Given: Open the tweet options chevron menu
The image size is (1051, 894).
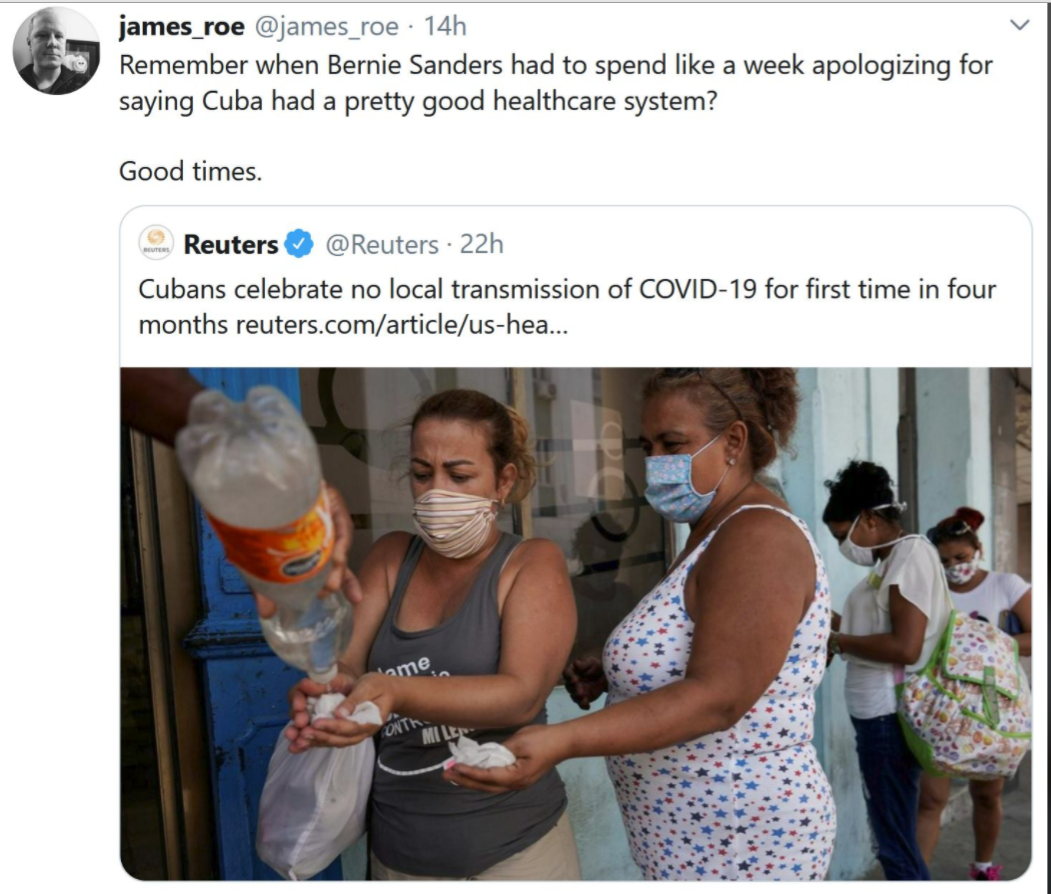Looking at the screenshot, I should point(1019,25).
